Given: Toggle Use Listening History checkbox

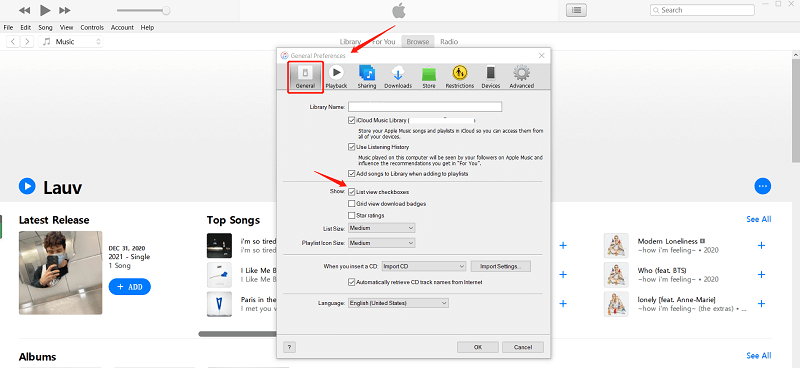Looking at the screenshot, I should coord(352,147).
